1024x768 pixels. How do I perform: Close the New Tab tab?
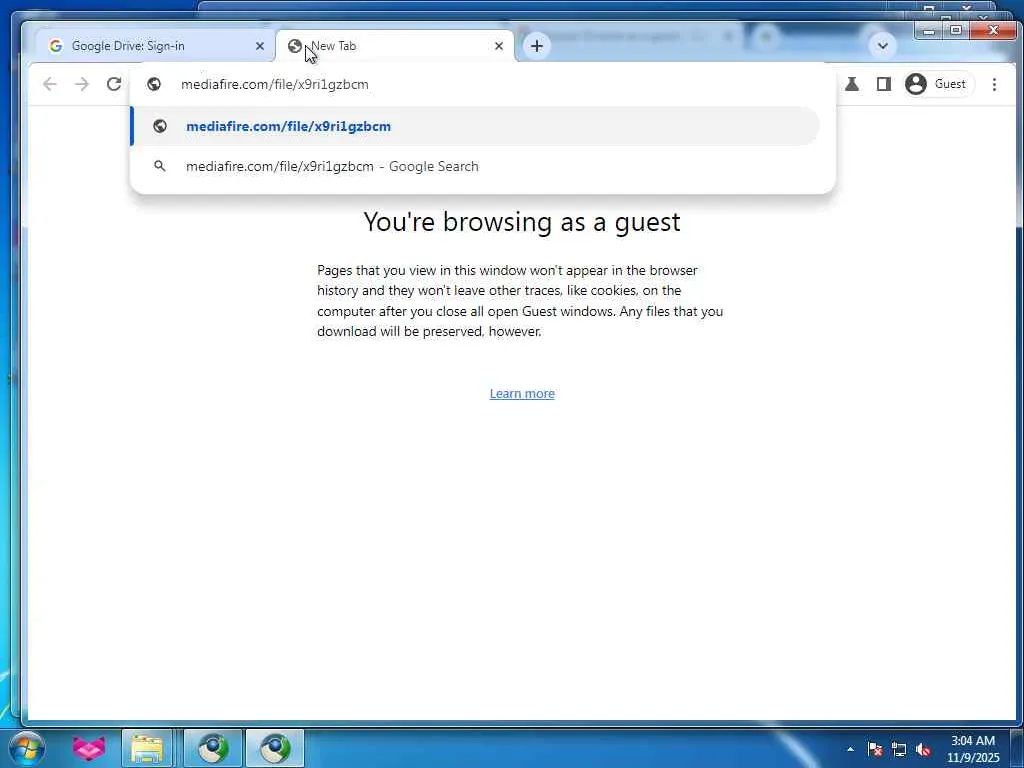499,46
